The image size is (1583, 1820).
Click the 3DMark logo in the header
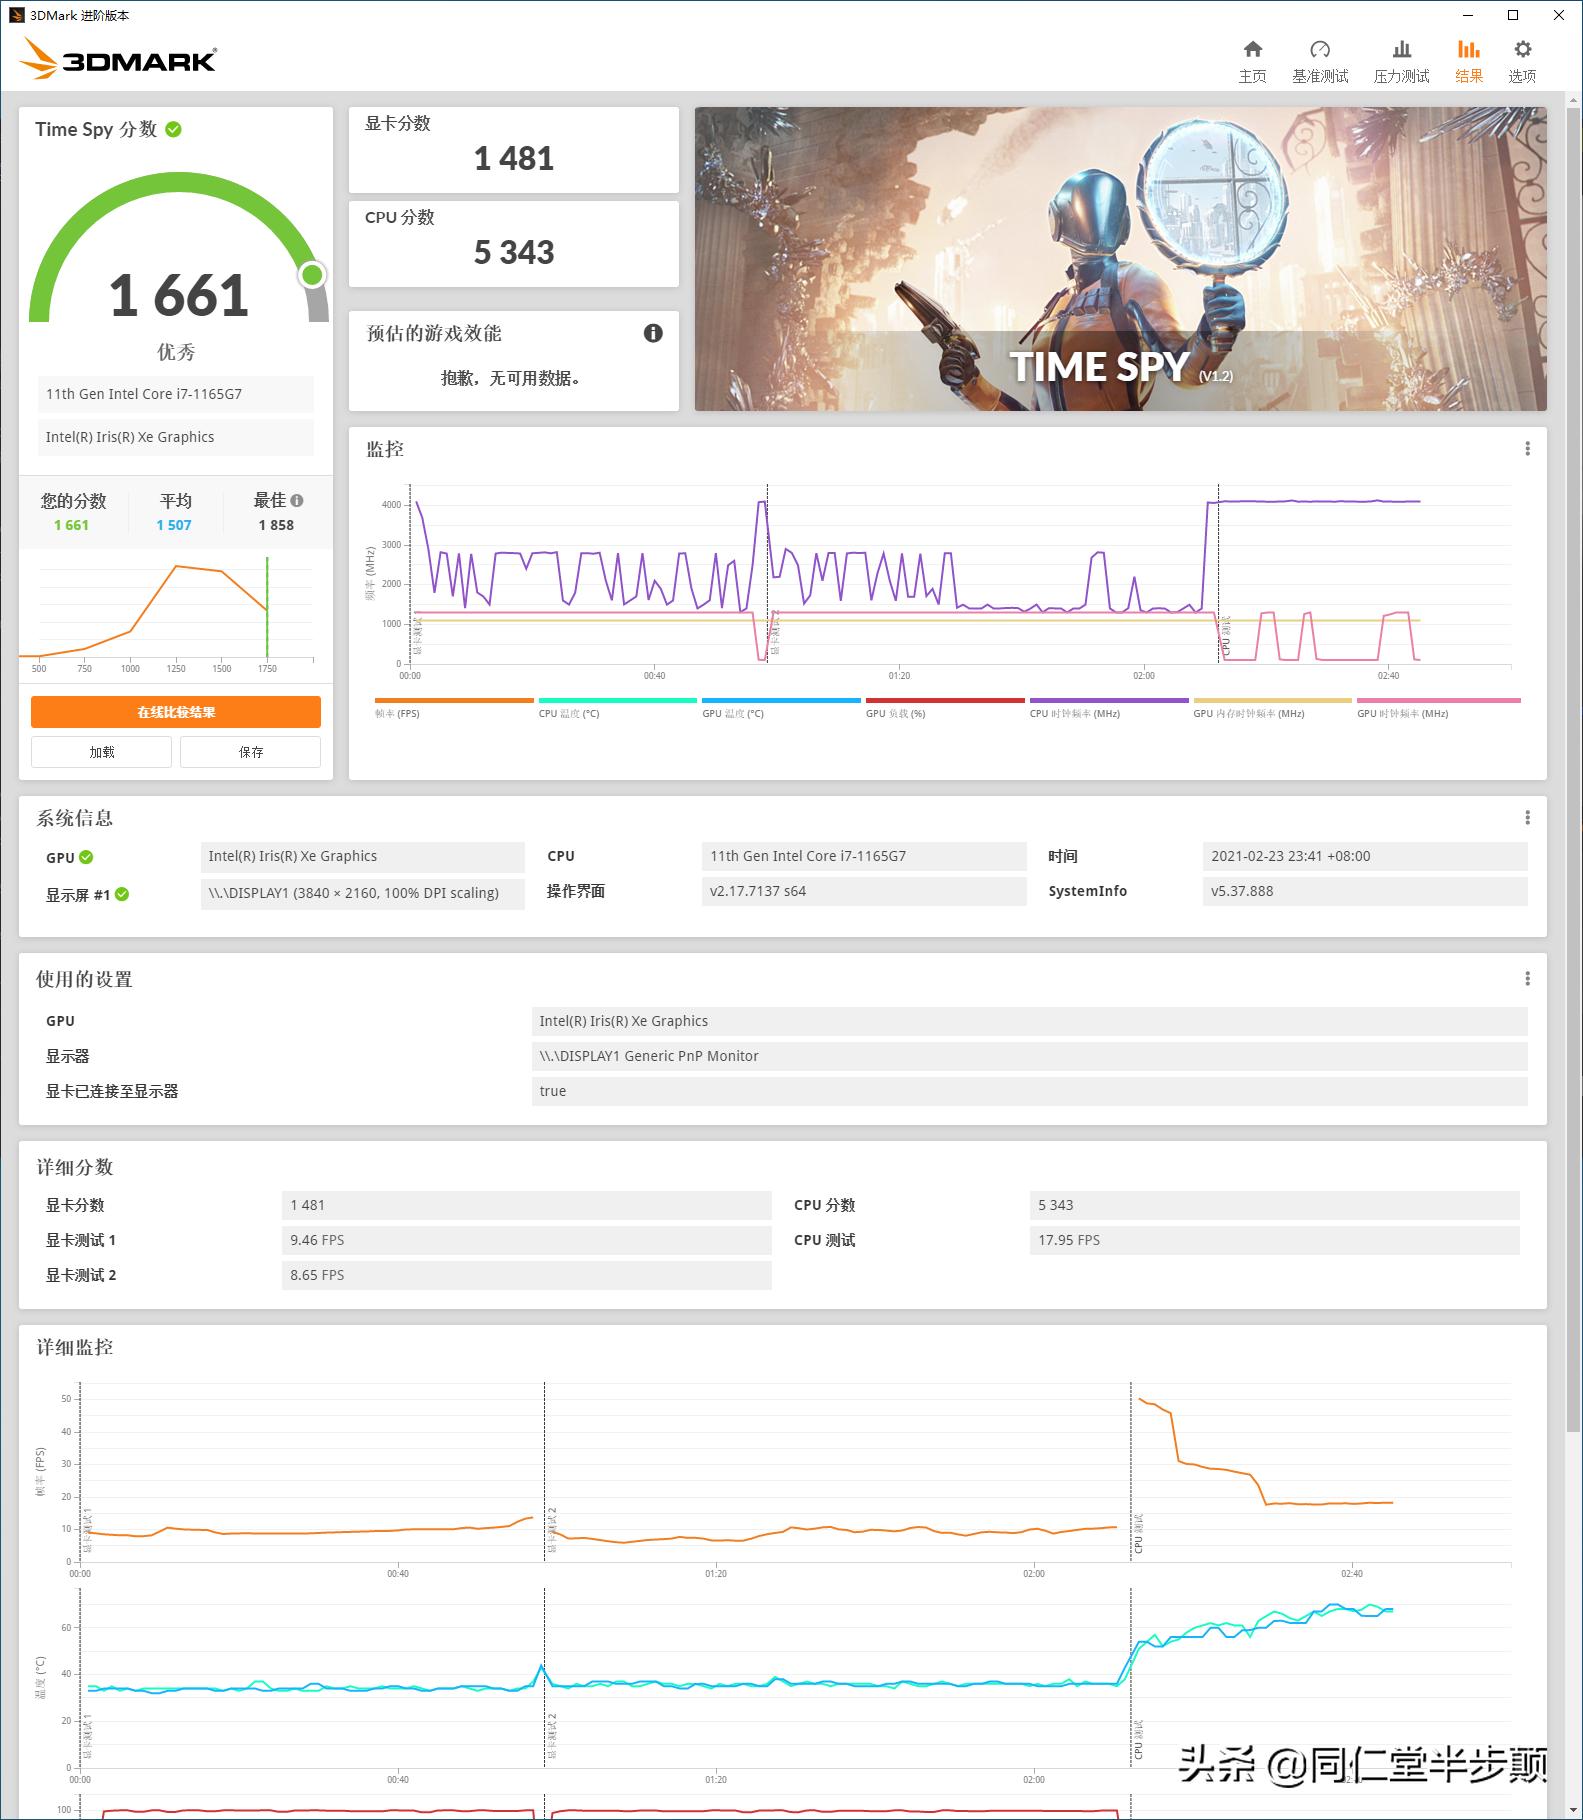tap(118, 59)
